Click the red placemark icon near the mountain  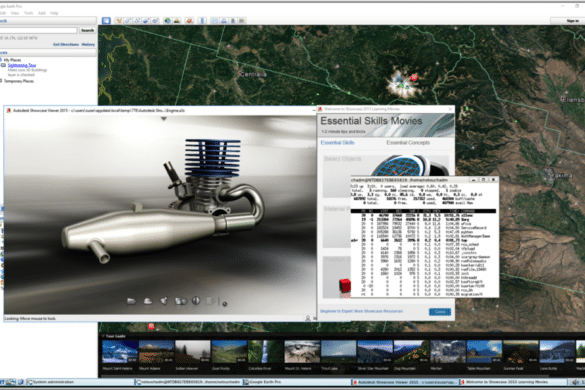click(x=414, y=77)
